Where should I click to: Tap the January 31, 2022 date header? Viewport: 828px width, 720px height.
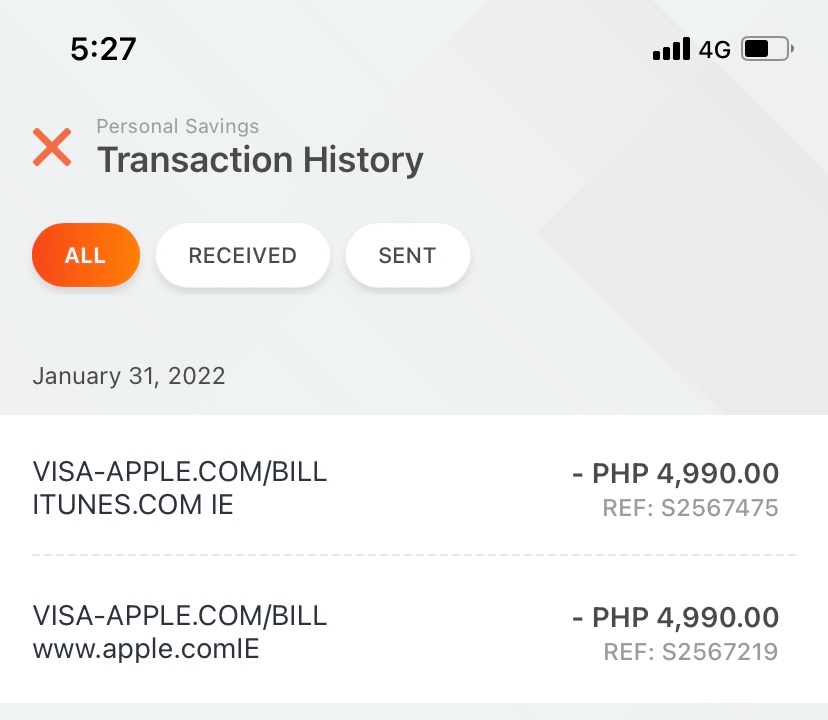129,376
